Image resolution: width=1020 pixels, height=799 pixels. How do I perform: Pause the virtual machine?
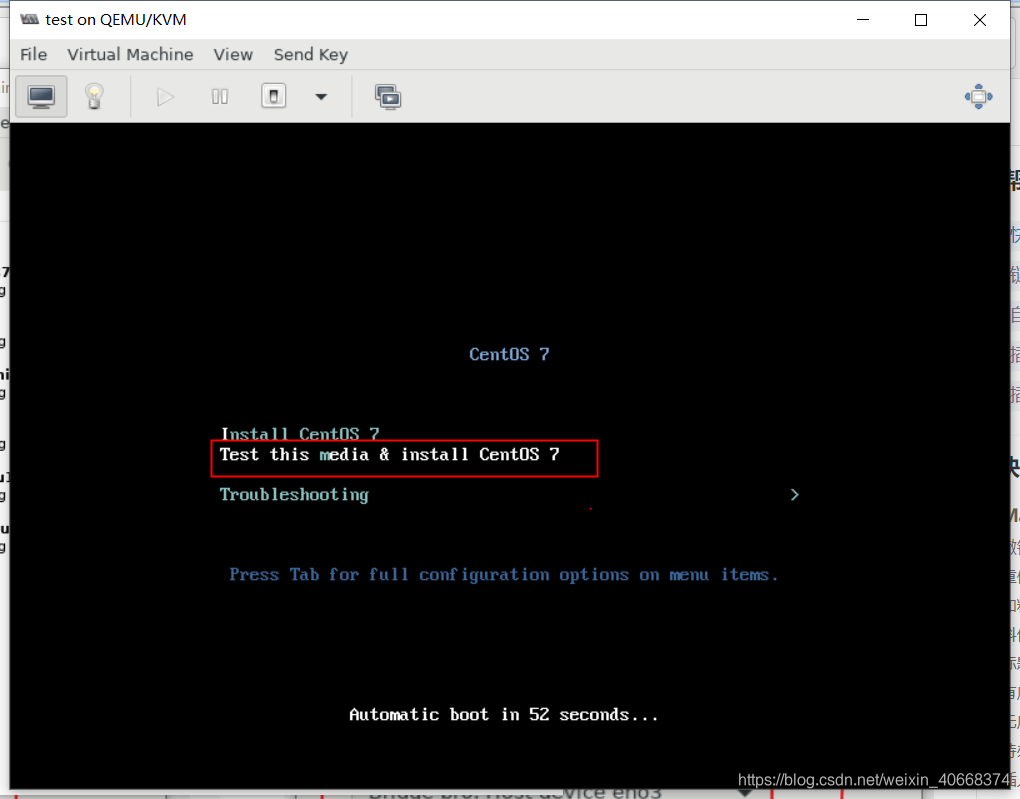(x=220, y=97)
